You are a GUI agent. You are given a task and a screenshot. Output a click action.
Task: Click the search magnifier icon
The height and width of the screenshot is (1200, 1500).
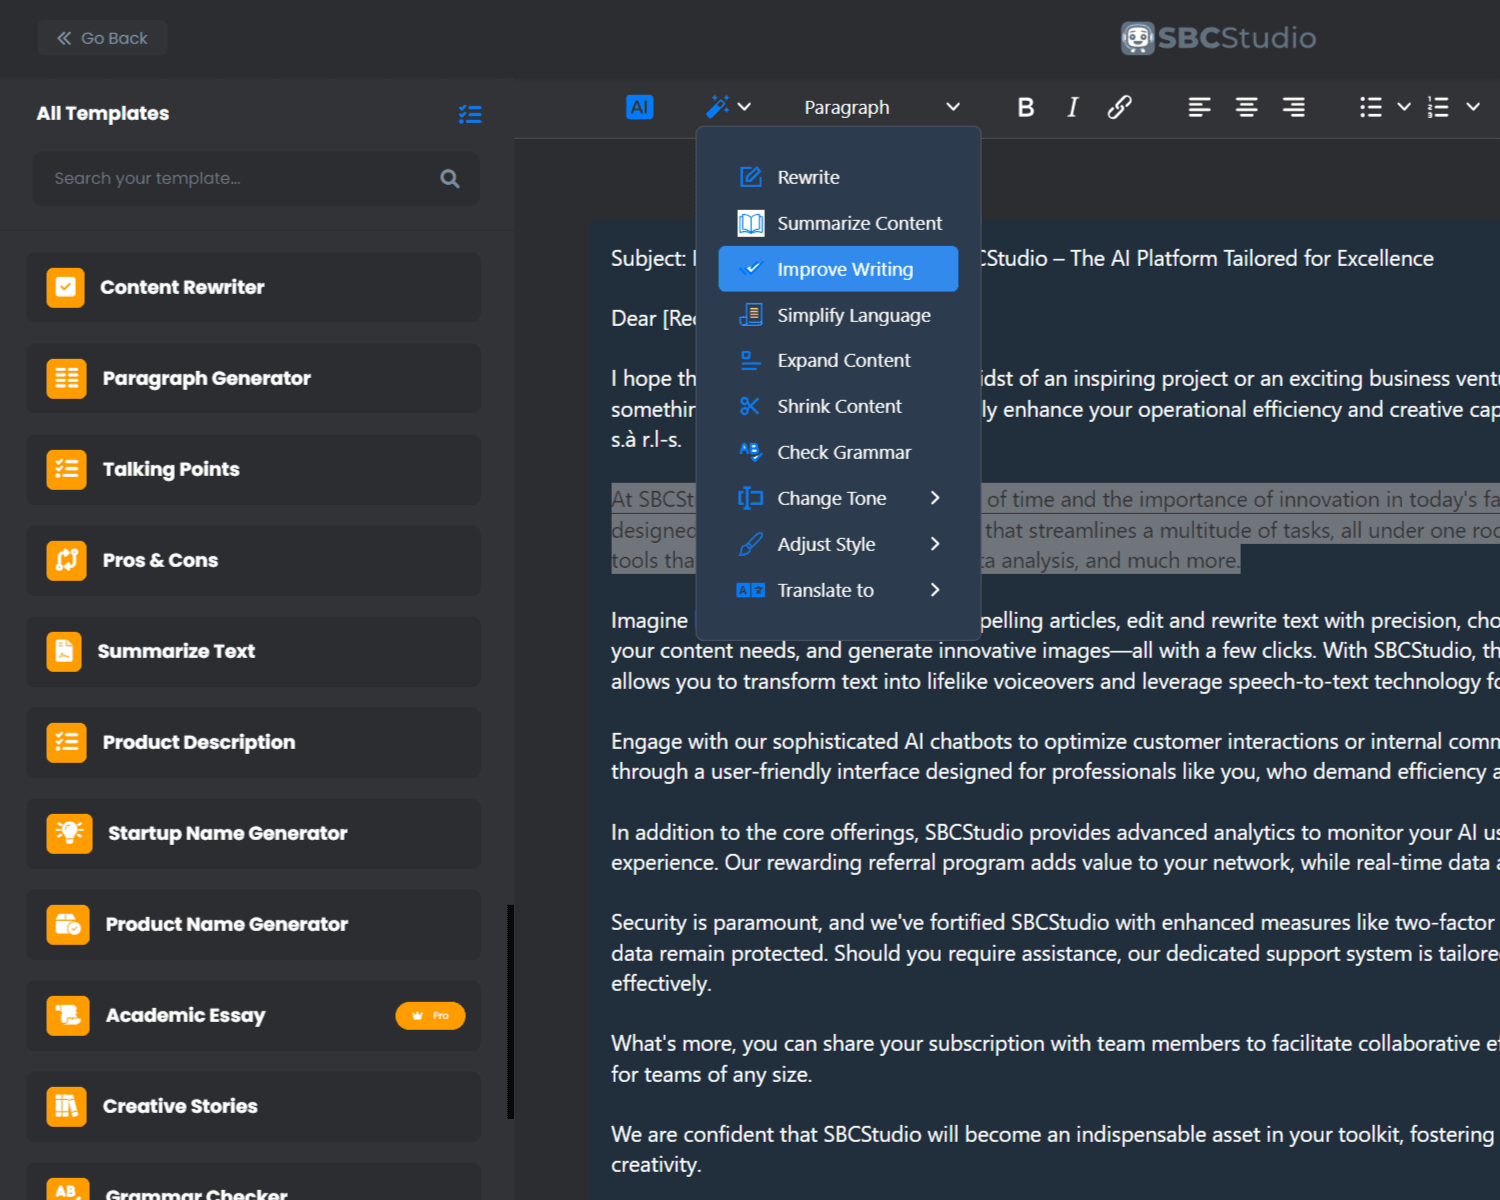[450, 178]
